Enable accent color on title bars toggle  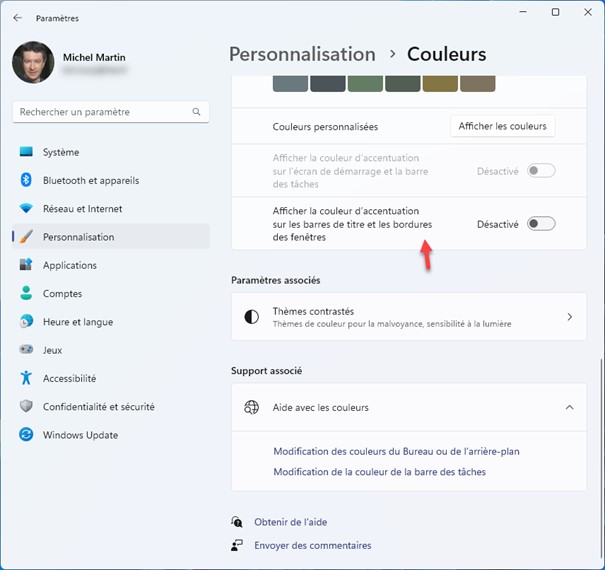[541, 224]
